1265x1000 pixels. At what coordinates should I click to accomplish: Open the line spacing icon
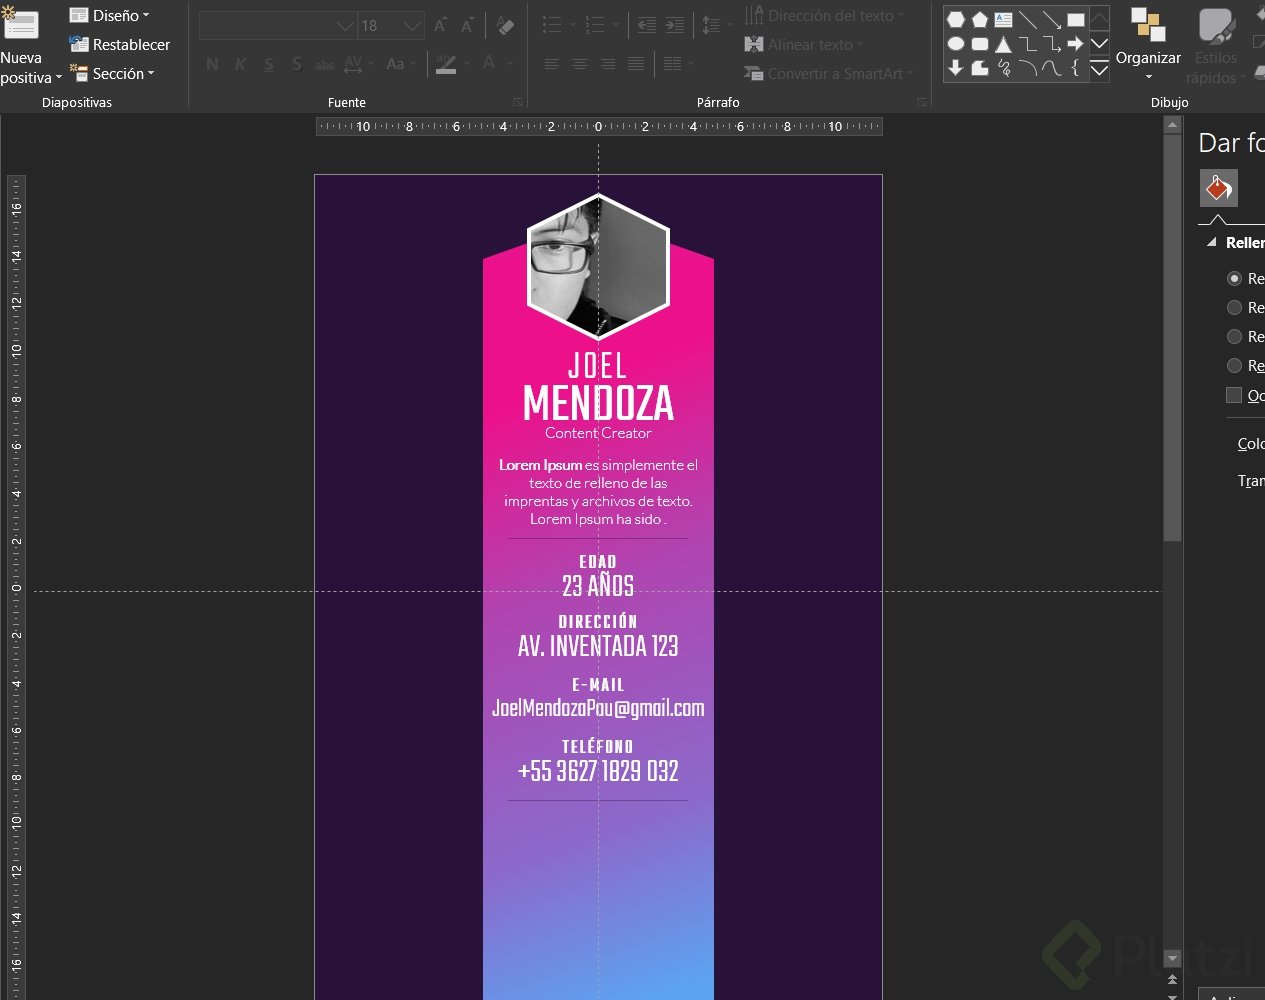[710, 25]
